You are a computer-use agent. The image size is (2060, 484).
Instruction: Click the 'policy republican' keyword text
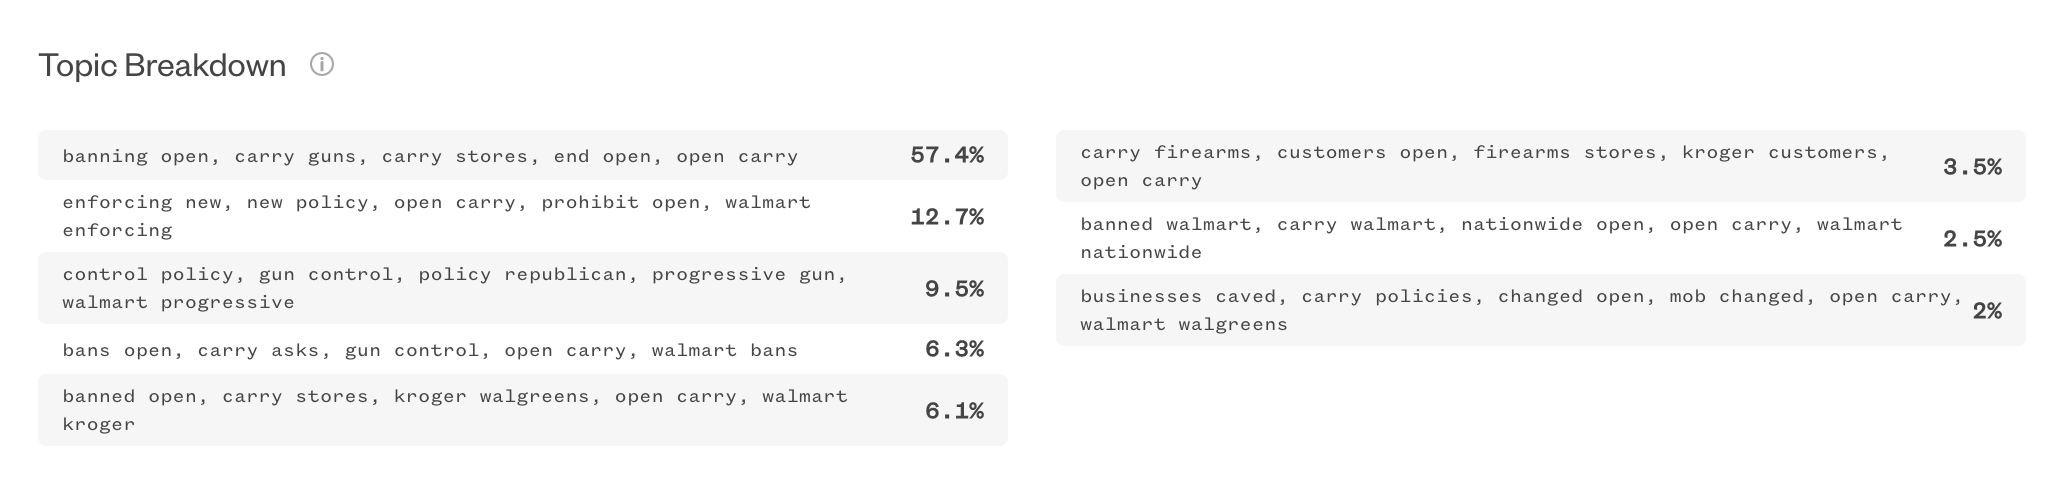pyautogui.click(x=523, y=274)
